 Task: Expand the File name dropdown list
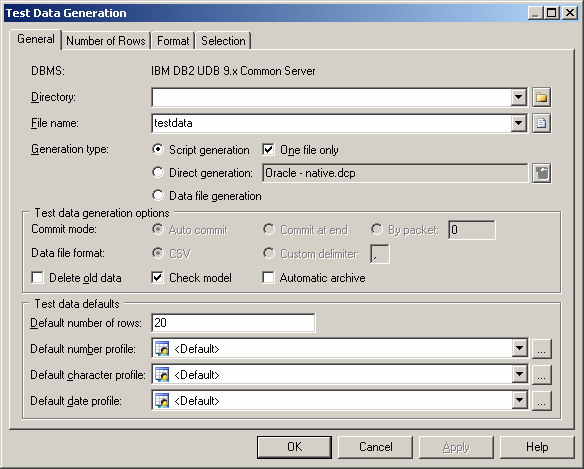tap(518, 123)
